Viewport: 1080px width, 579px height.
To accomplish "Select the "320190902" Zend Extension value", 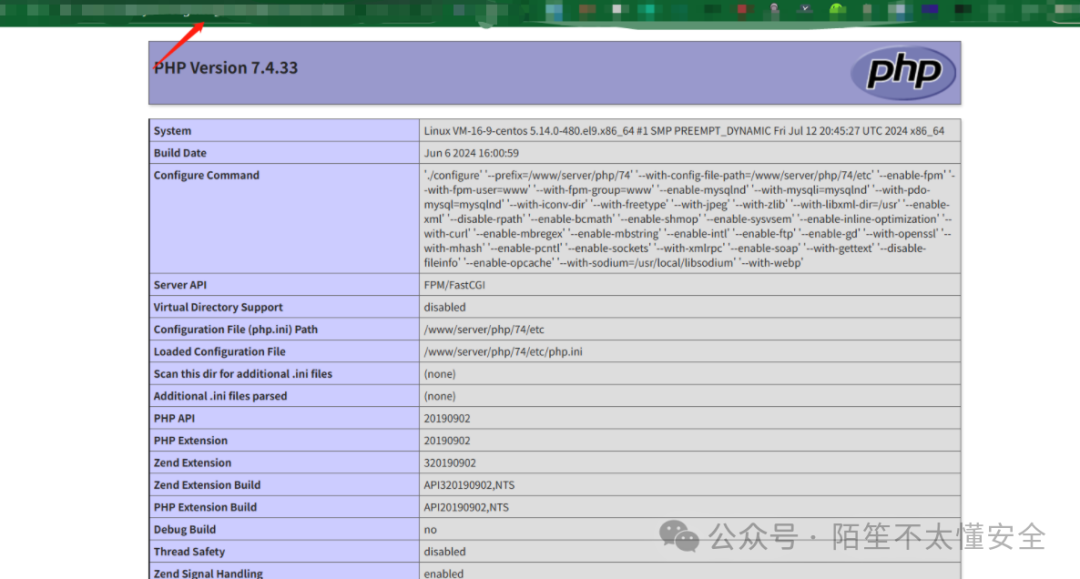I will coord(450,463).
